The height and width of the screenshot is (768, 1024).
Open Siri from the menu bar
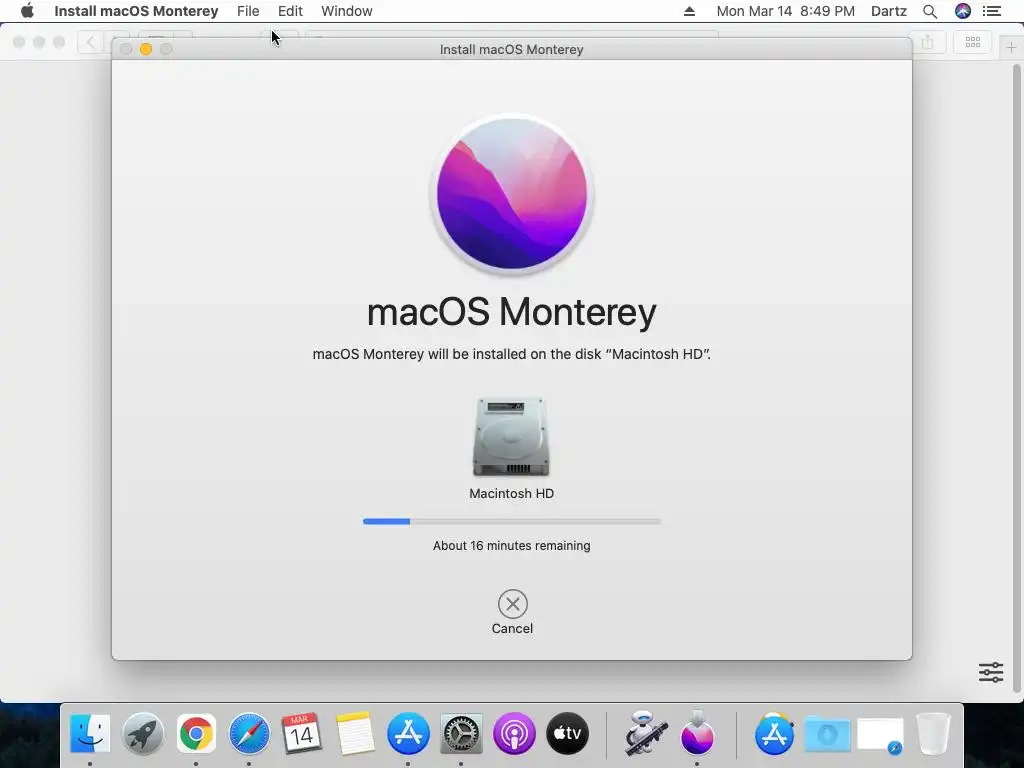pyautogui.click(x=963, y=11)
